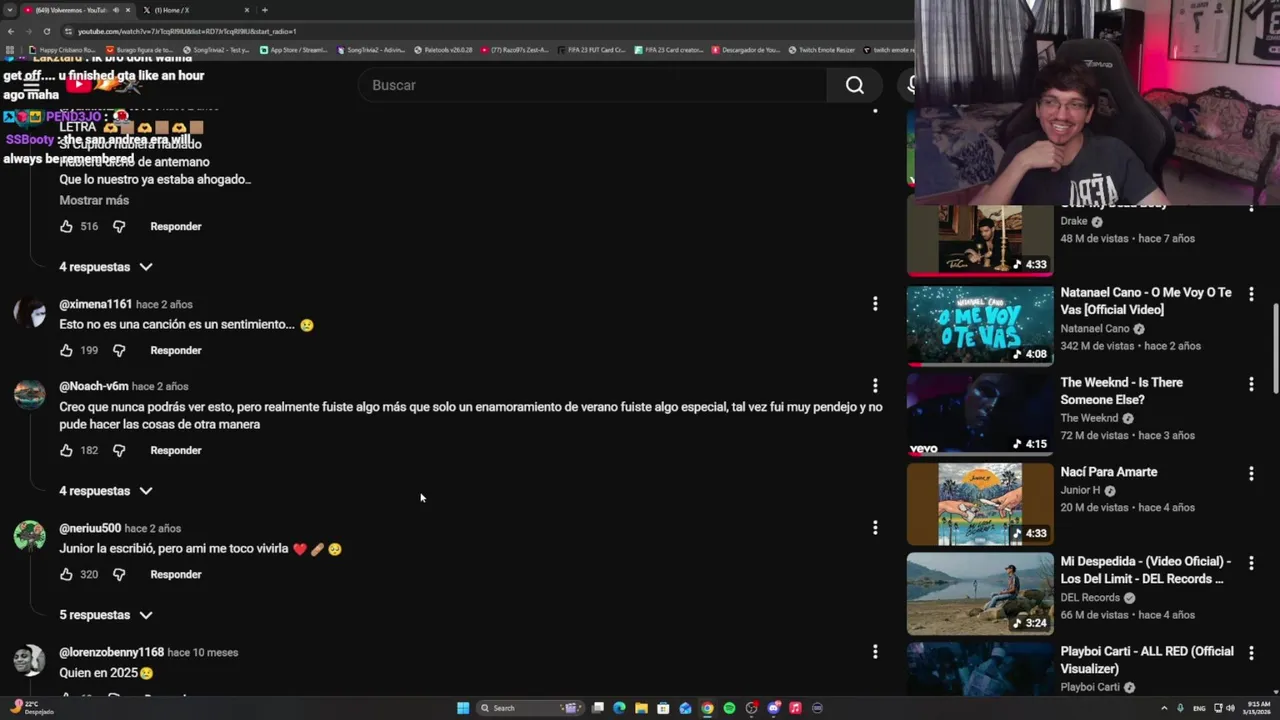1280x720 pixels.
Task: Open more options for Natanael Cano video
Action: click(x=1251, y=294)
